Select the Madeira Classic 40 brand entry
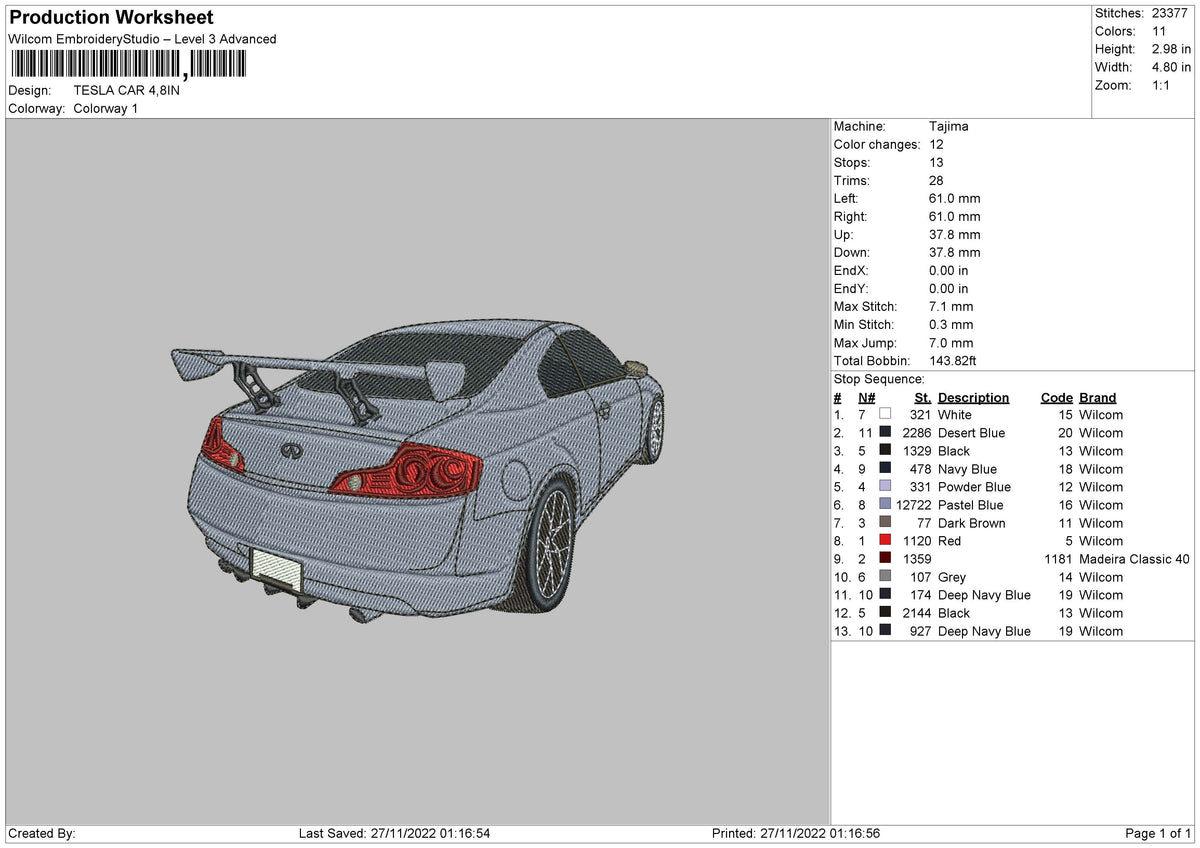 (x=1134, y=559)
